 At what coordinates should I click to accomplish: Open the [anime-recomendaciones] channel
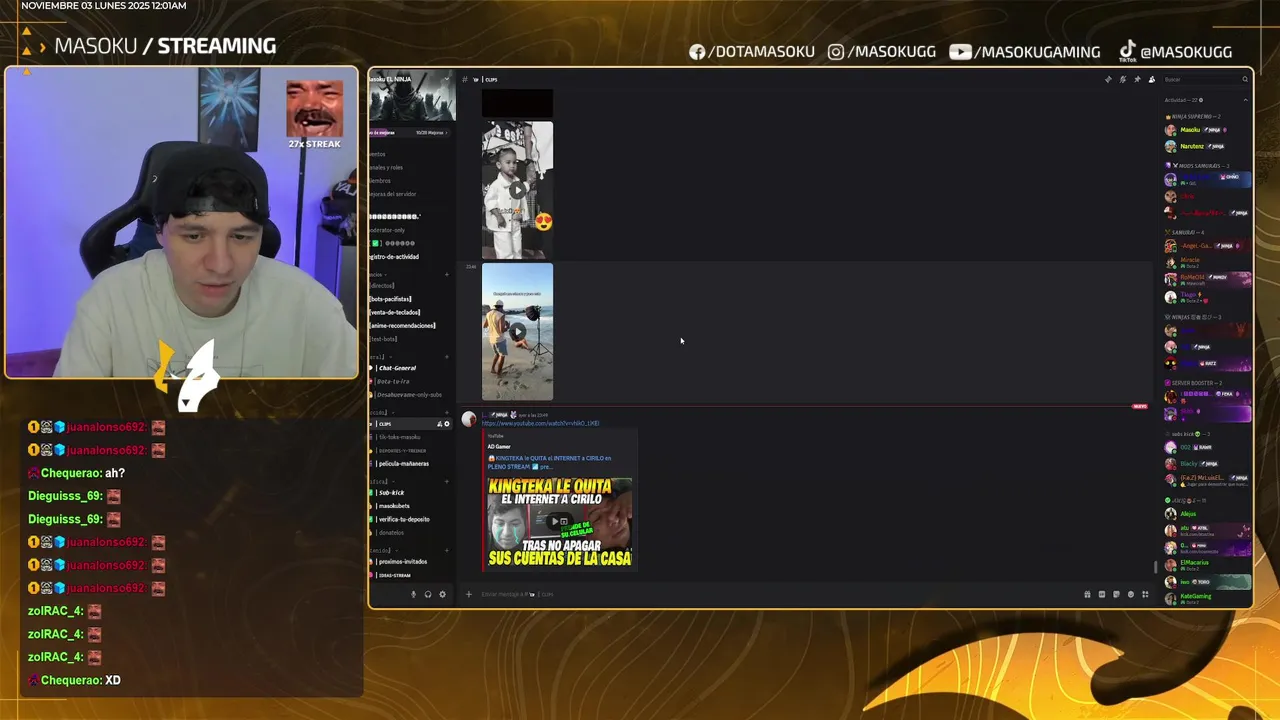pos(402,325)
